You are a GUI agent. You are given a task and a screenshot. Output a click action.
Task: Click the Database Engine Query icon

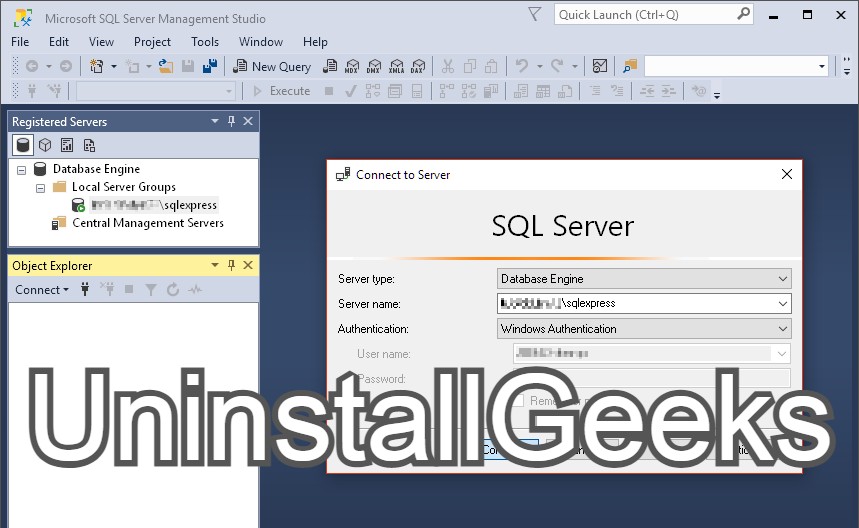pyautogui.click(x=330, y=67)
